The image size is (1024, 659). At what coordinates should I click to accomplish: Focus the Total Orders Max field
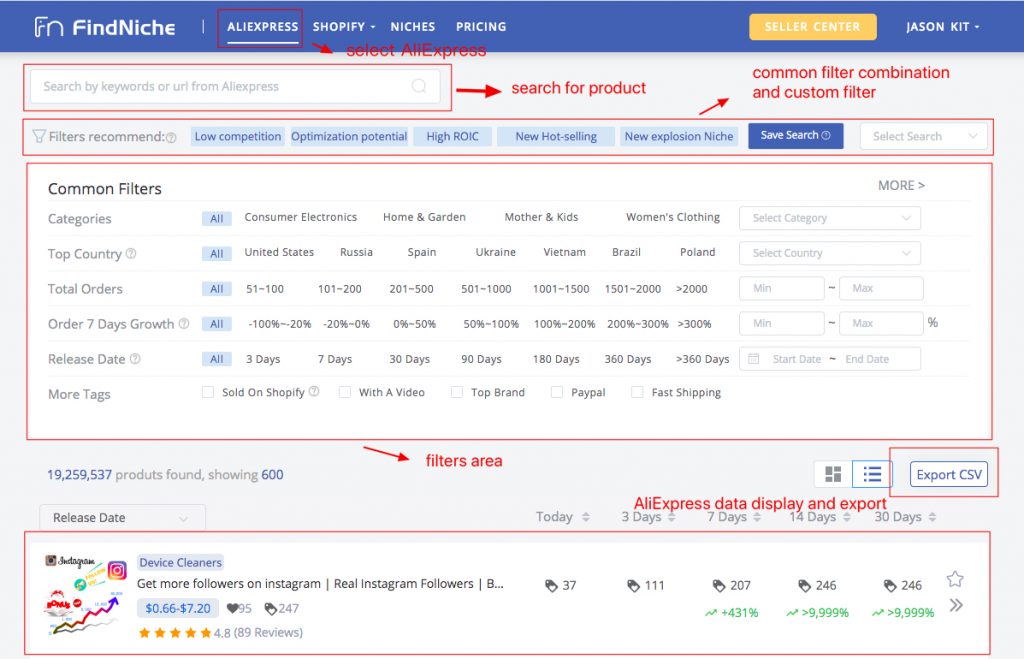click(881, 288)
